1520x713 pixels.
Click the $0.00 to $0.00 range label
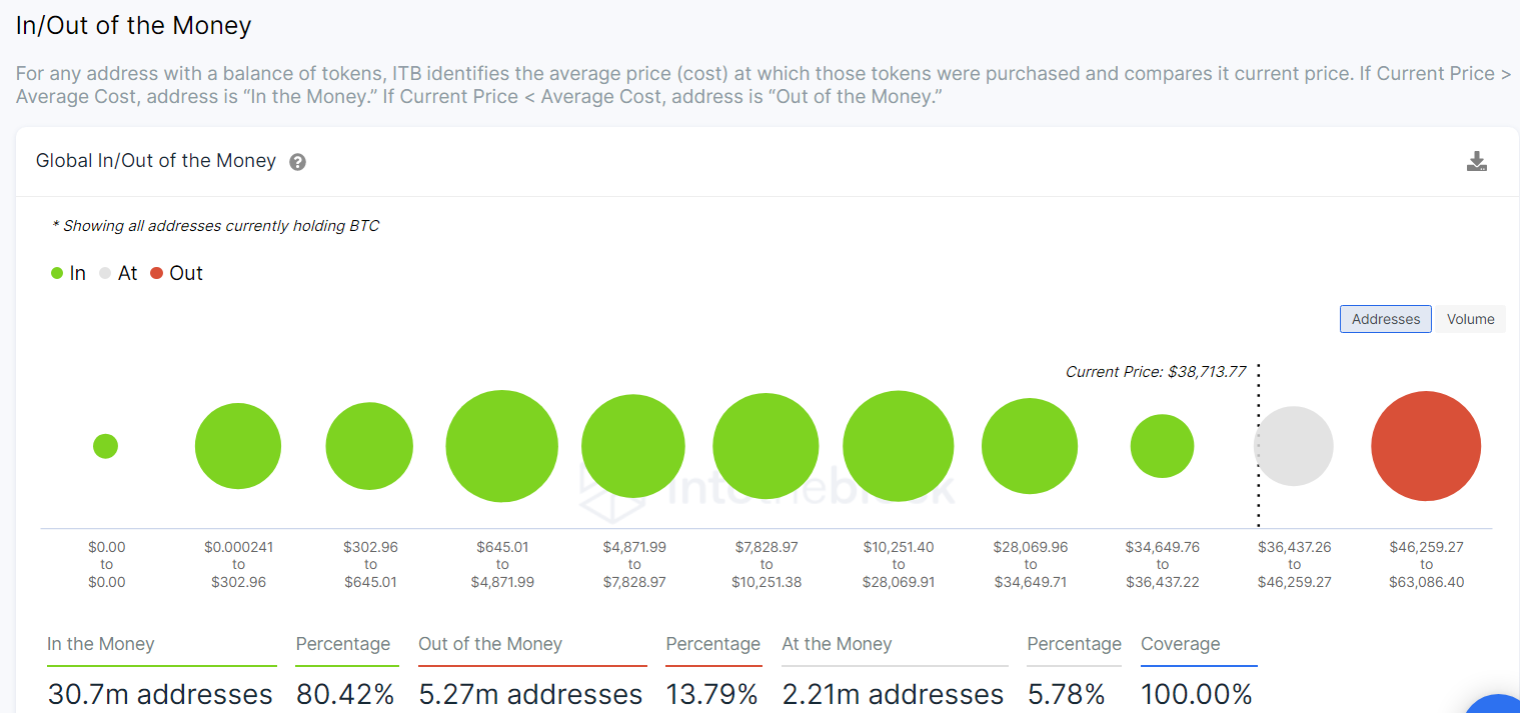coord(107,564)
